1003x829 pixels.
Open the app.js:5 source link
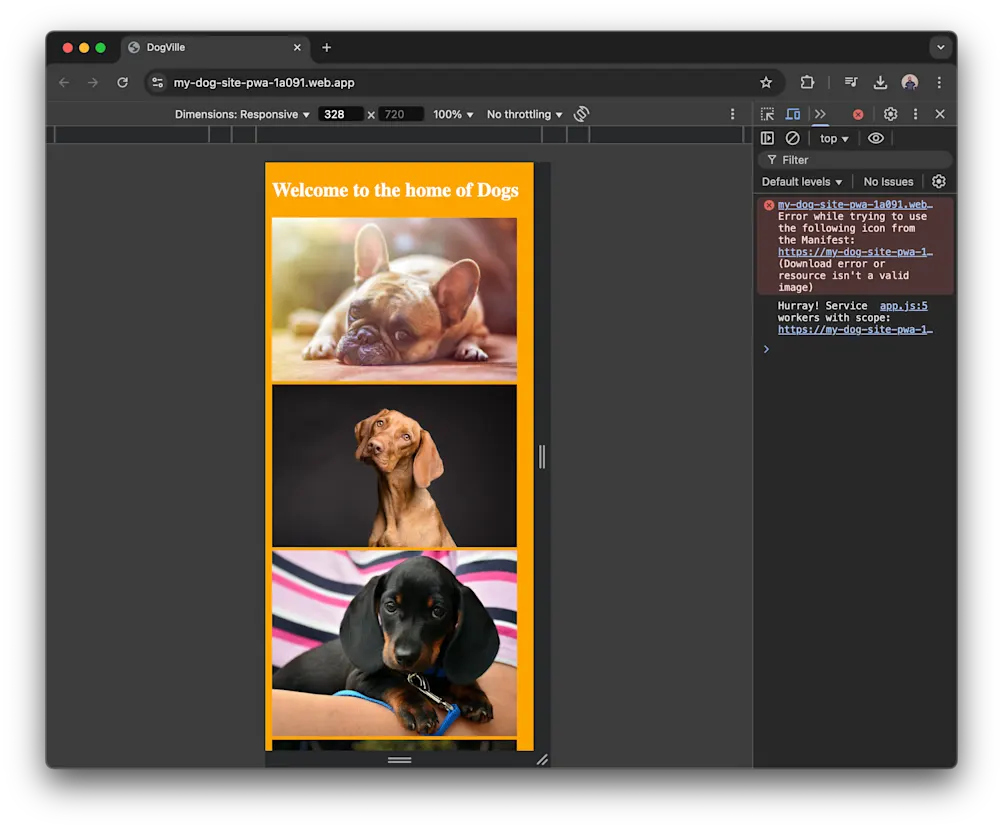pos(903,305)
